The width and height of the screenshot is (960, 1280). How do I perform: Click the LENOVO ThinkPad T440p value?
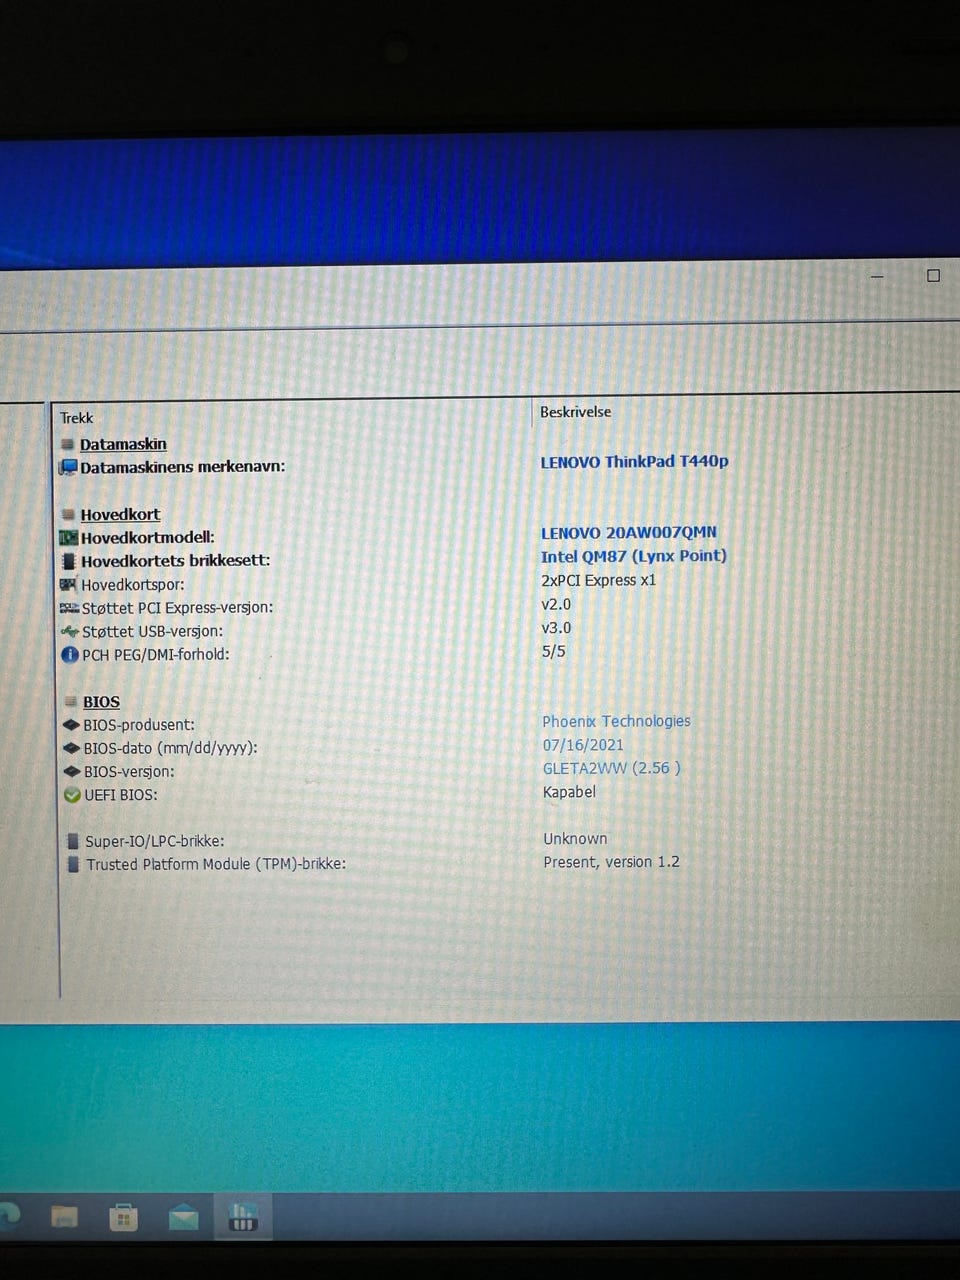point(634,461)
